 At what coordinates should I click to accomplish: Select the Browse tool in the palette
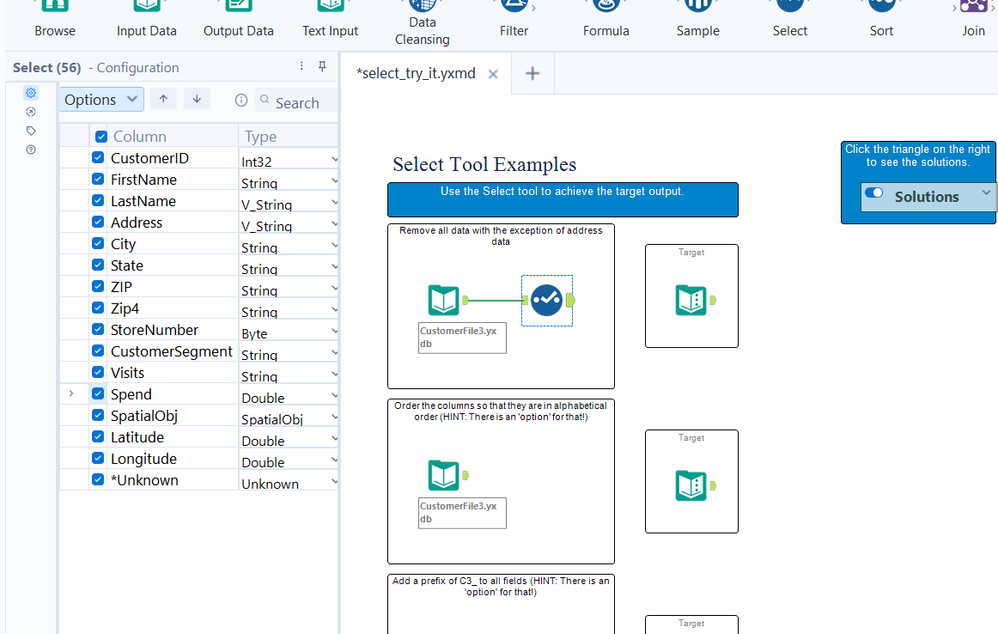click(x=55, y=19)
